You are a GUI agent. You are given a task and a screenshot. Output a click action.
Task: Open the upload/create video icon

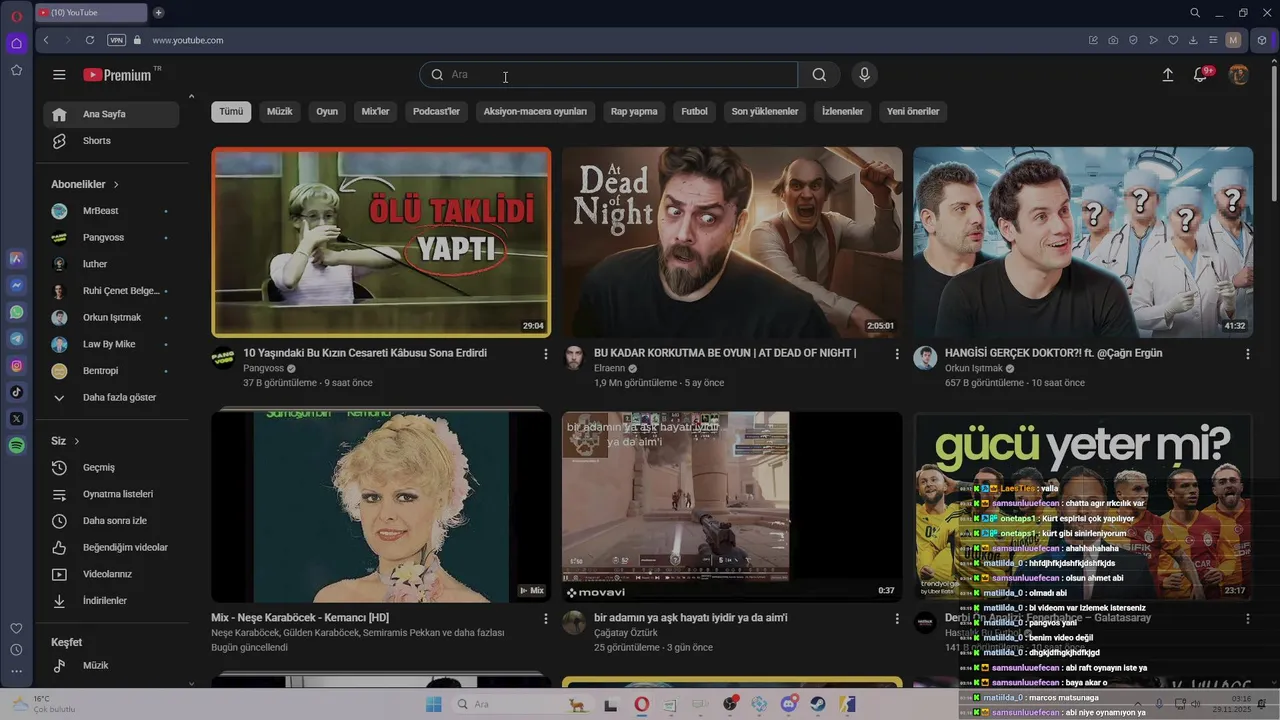click(1167, 75)
